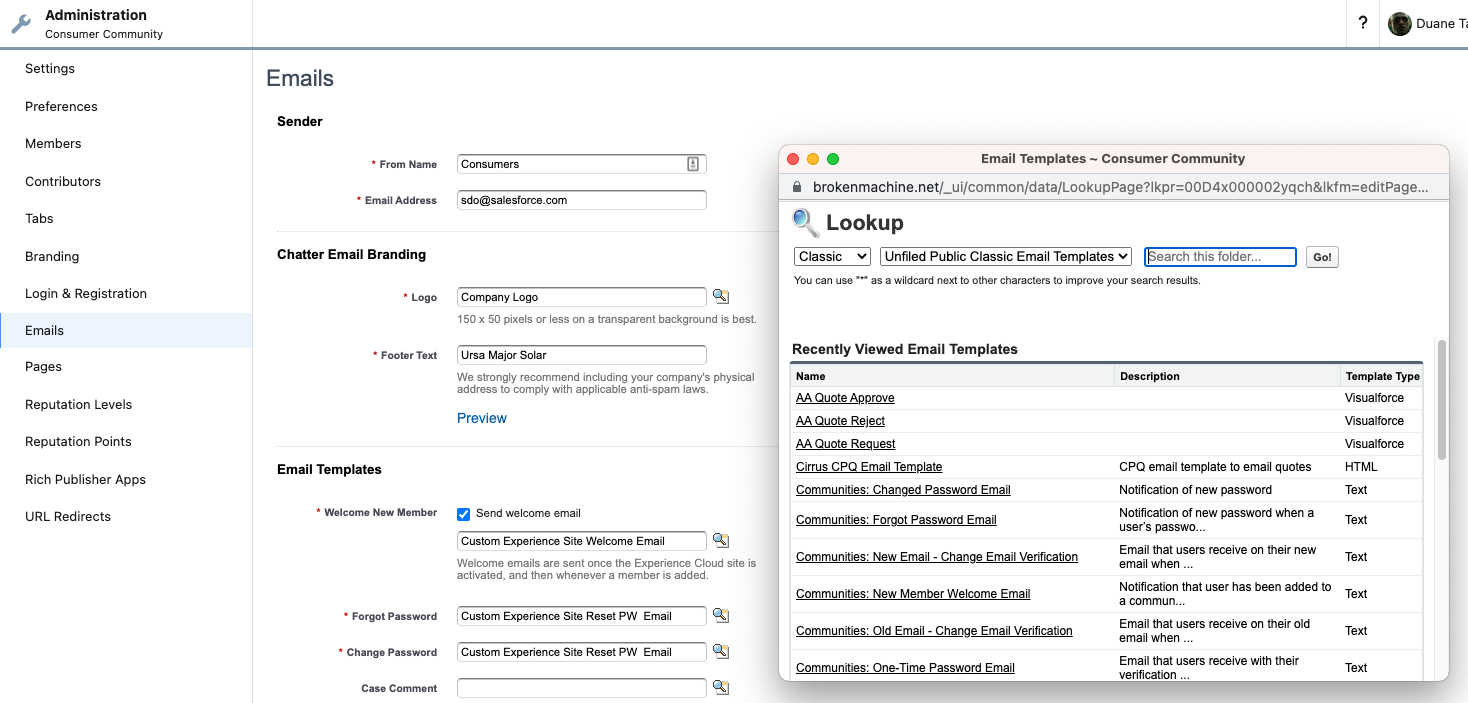Open lookup icon for Case Comment template

(x=720, y=688)
